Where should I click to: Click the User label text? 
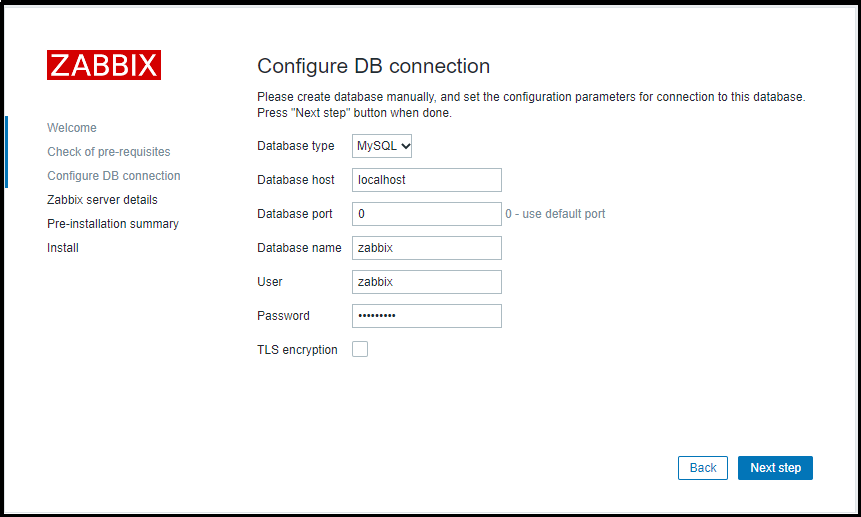tap(270, 282)
